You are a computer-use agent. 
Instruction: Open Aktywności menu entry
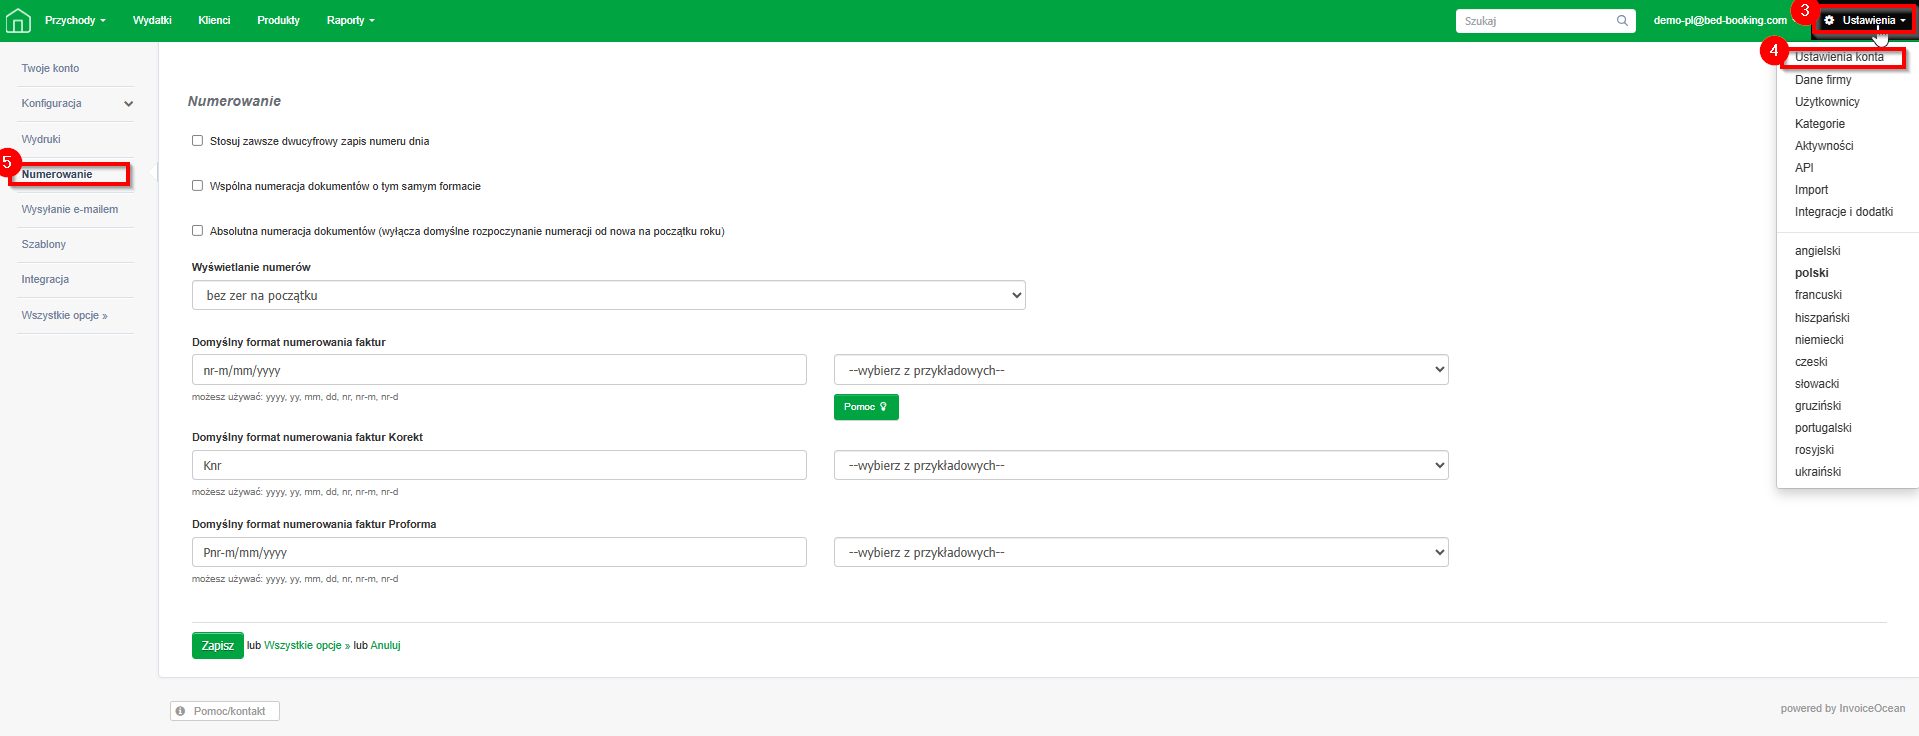1824,146
